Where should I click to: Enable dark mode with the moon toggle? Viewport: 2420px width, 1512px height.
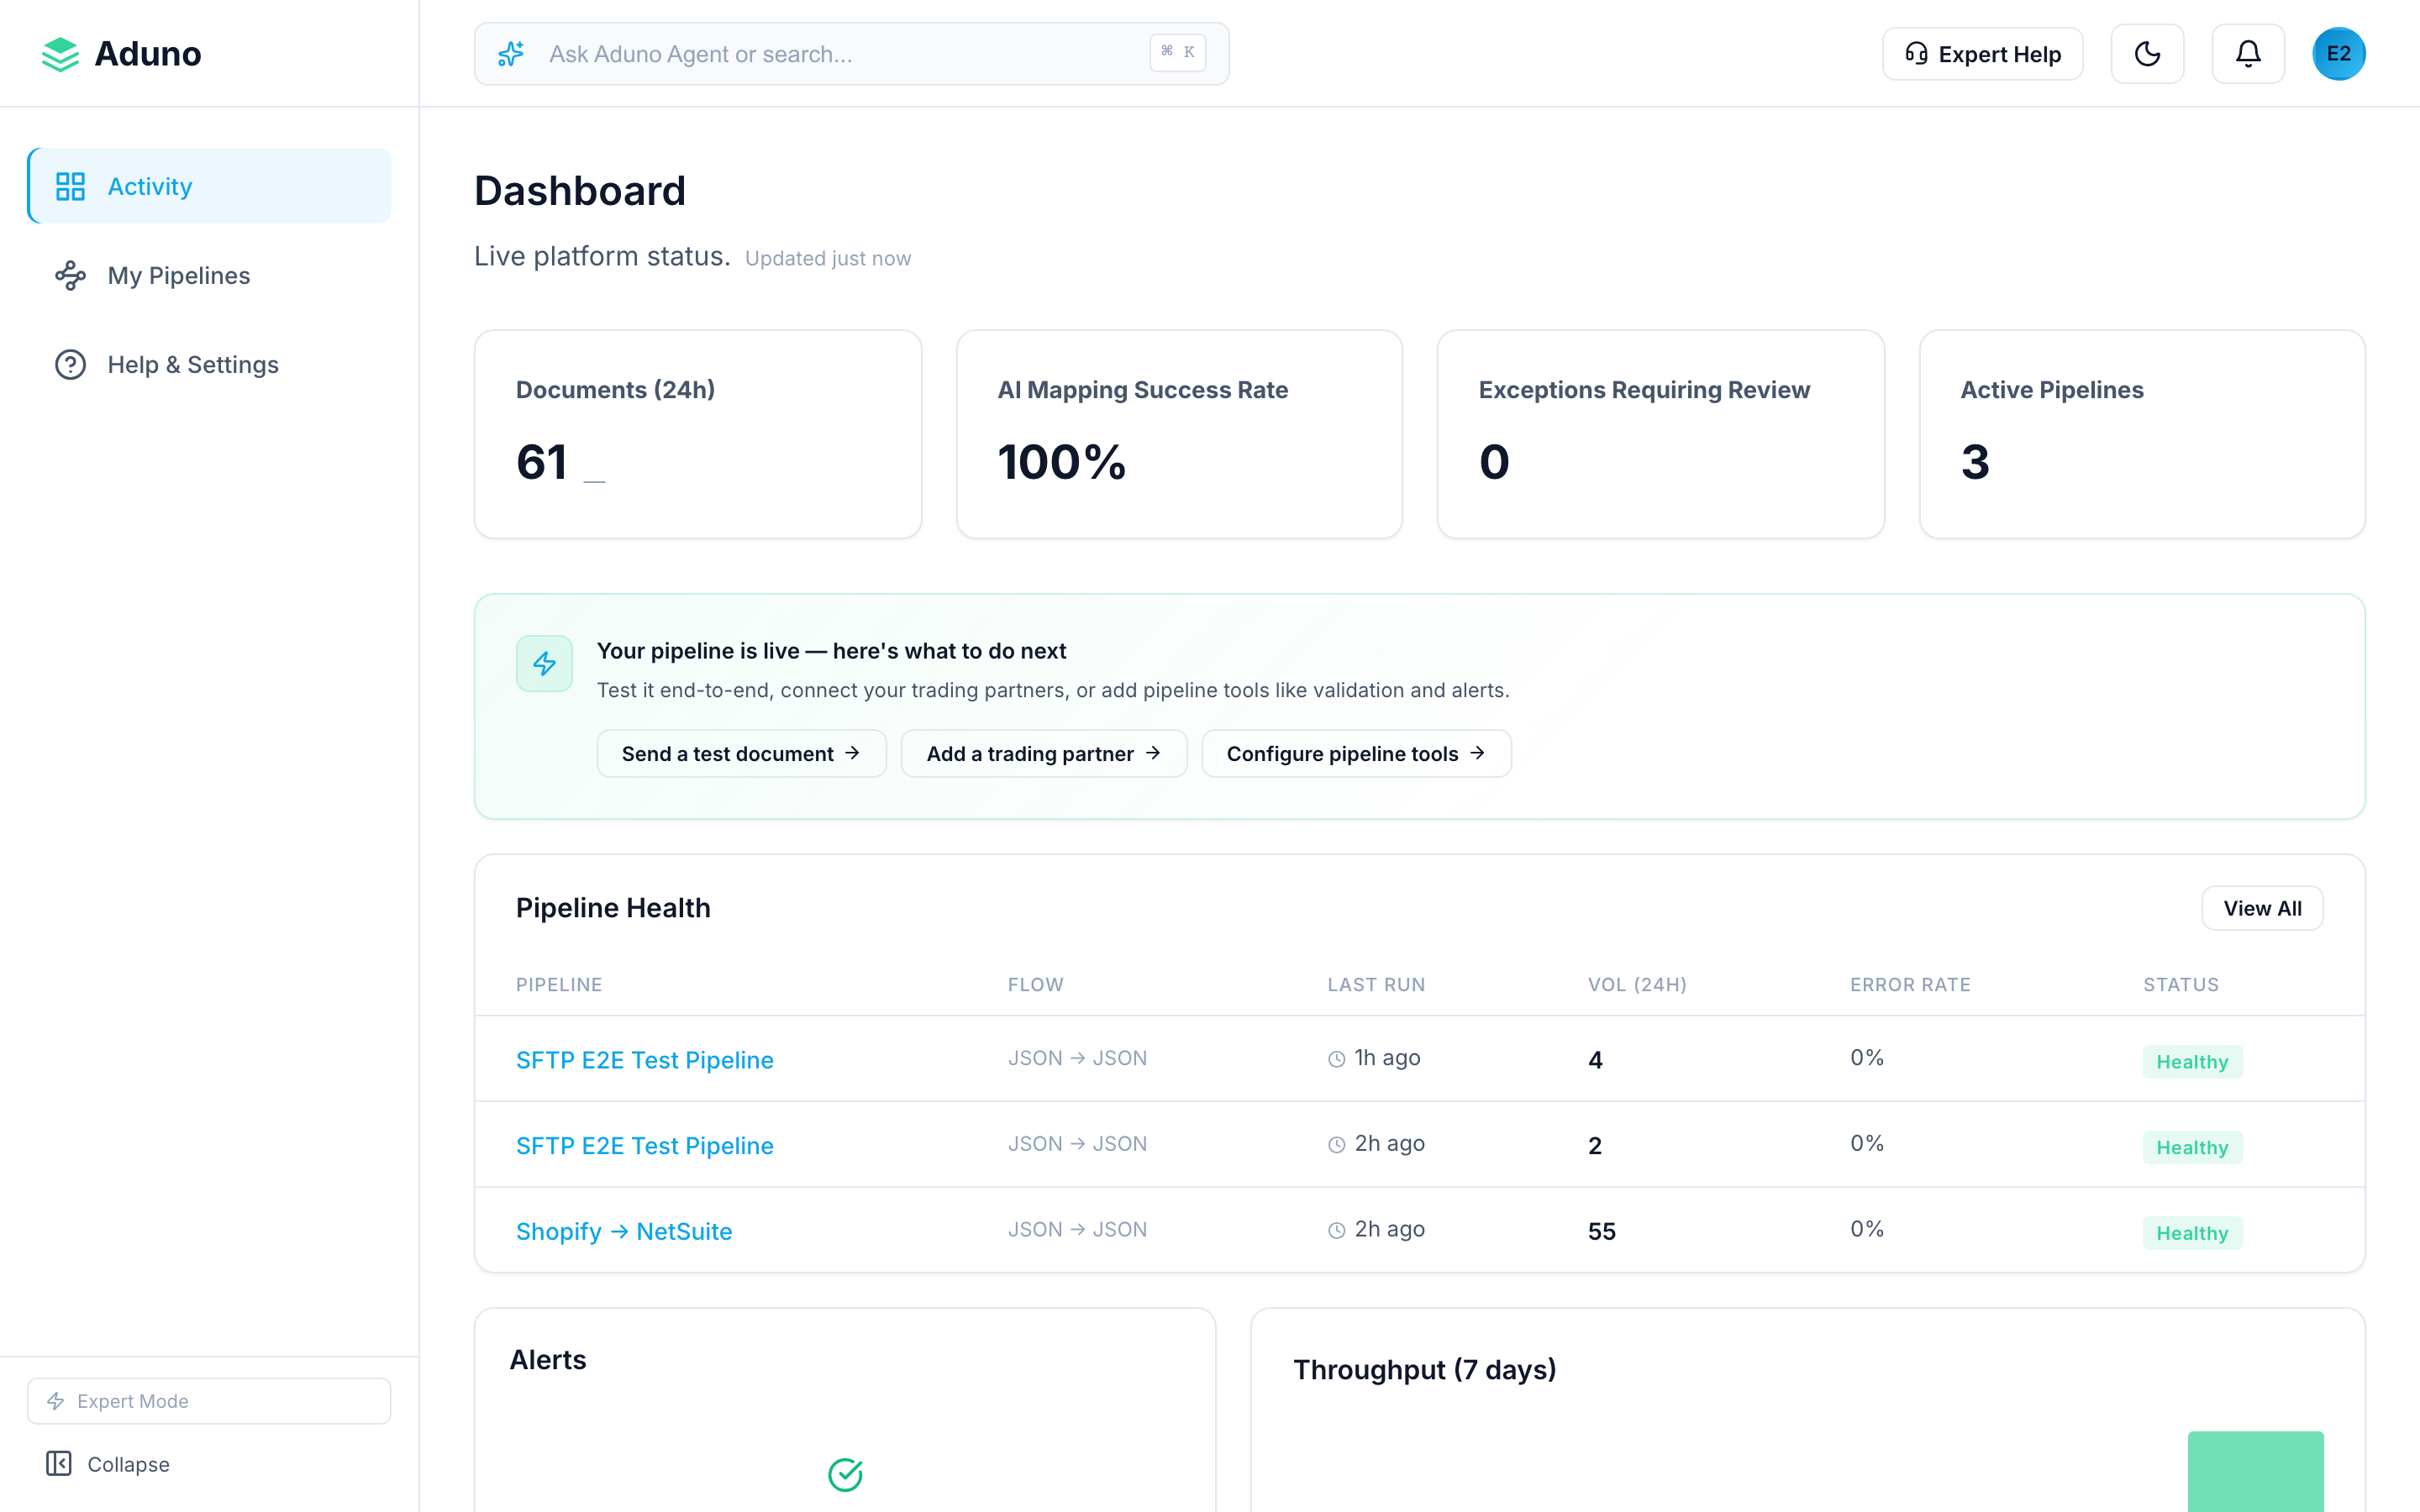coord(2147,53)
